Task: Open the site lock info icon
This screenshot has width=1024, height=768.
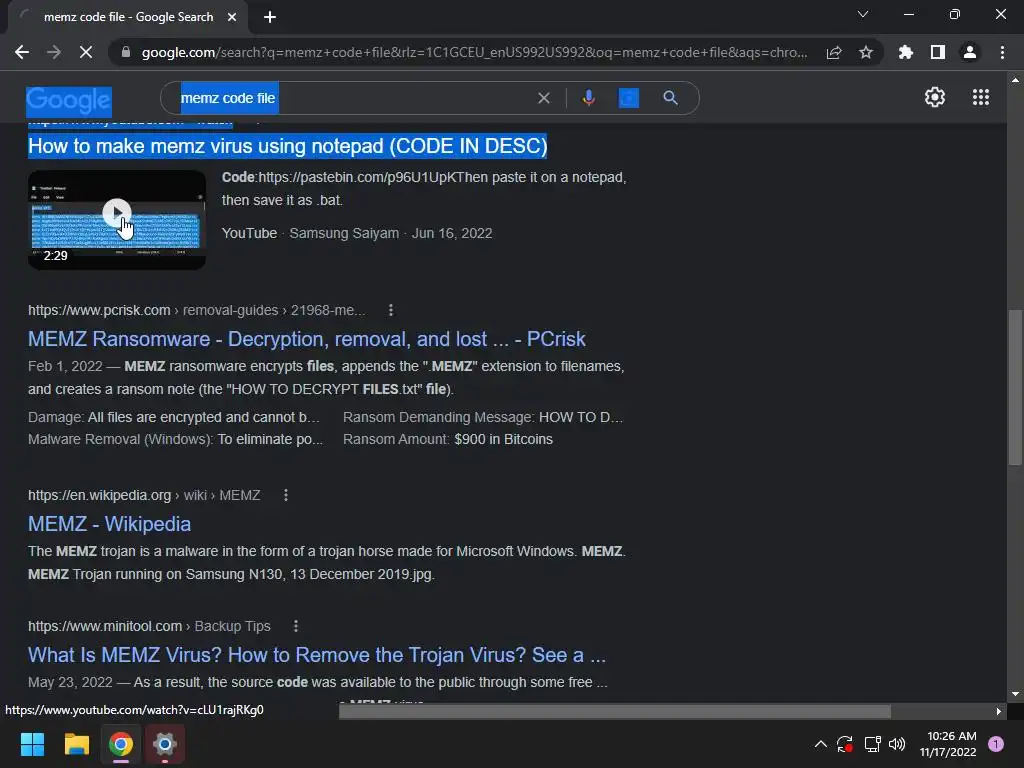Action: (126, 52)
